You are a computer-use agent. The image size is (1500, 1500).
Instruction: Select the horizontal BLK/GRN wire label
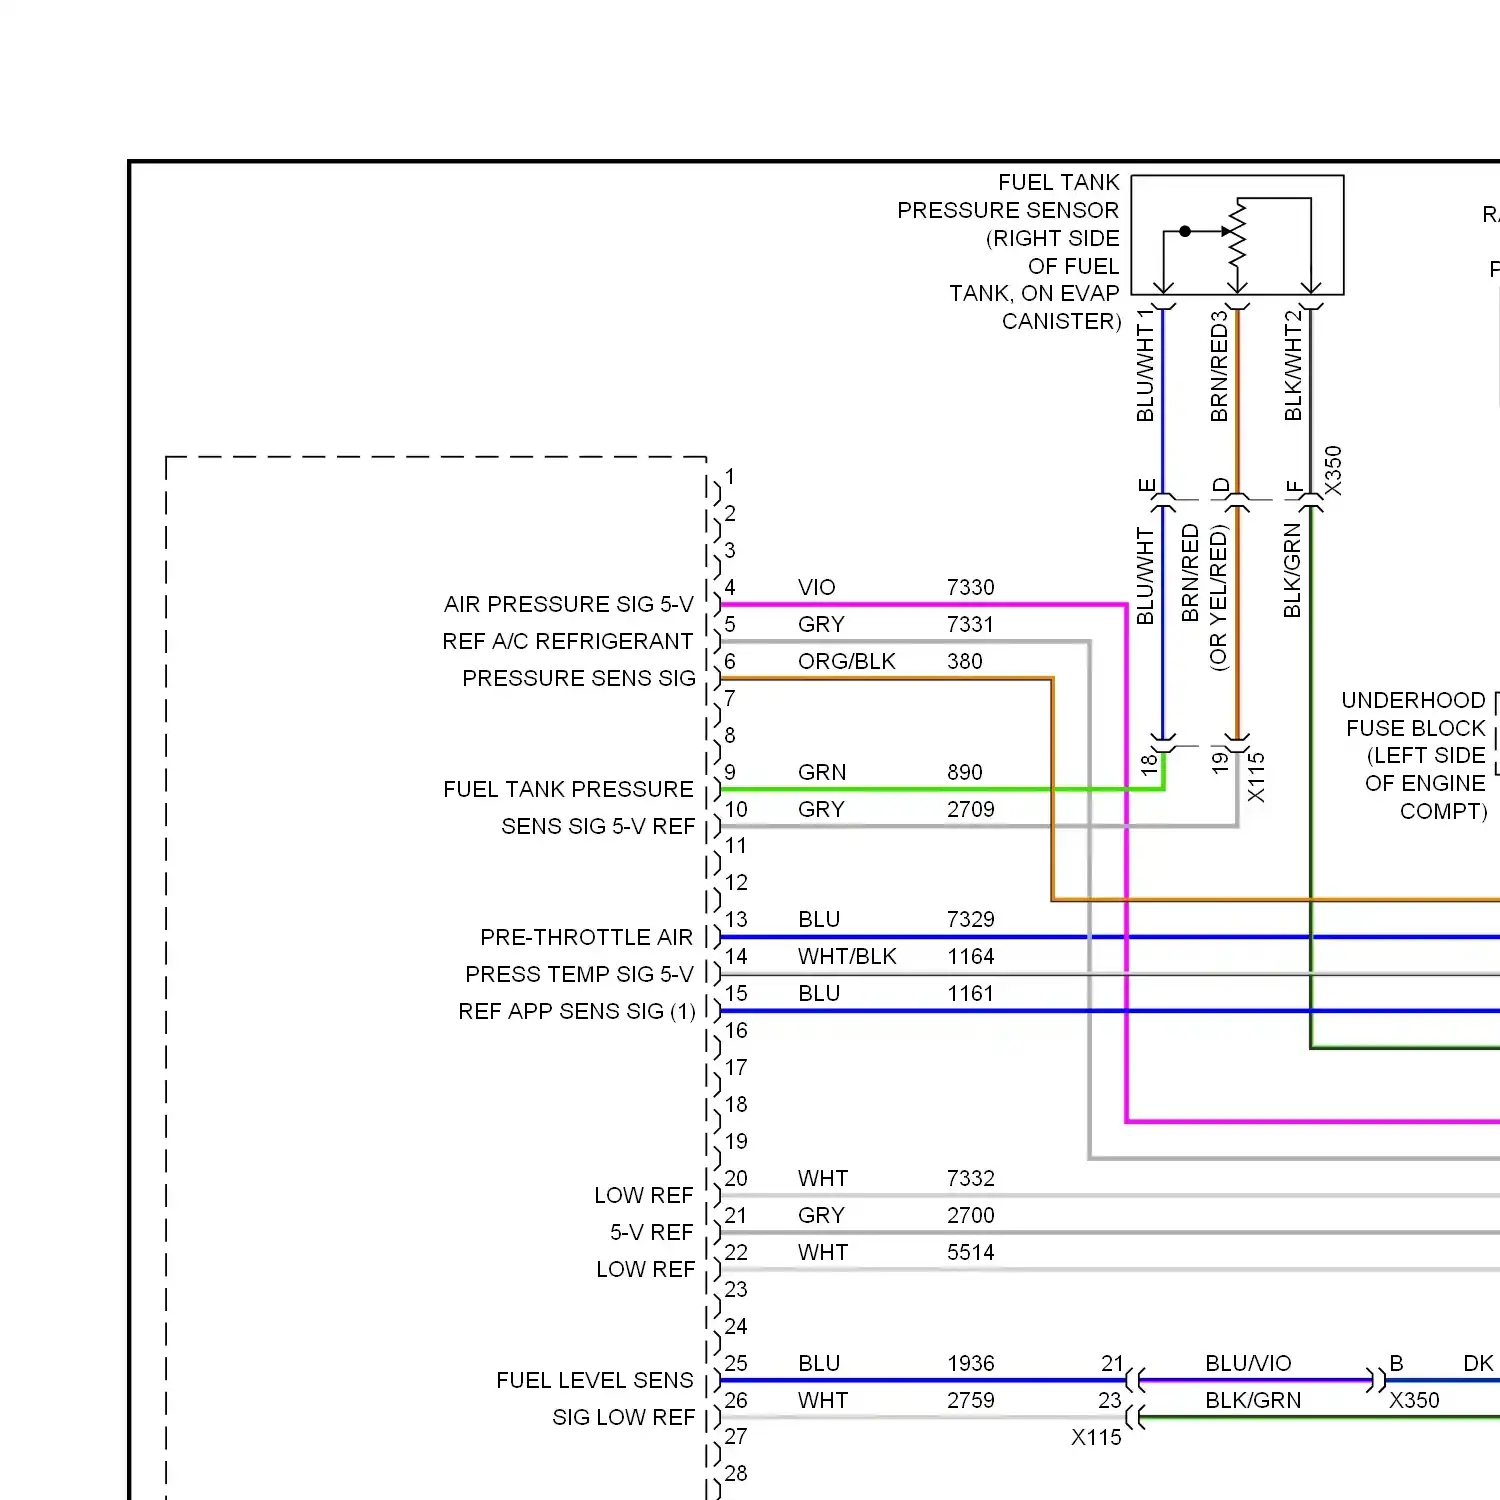pos(1253,1400)
